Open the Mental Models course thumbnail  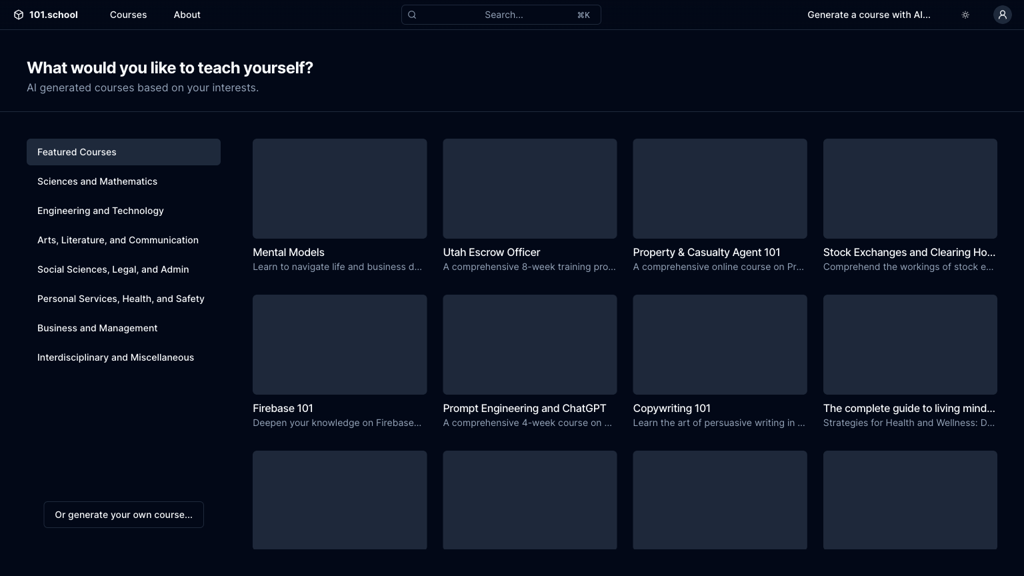pos(339,189)
